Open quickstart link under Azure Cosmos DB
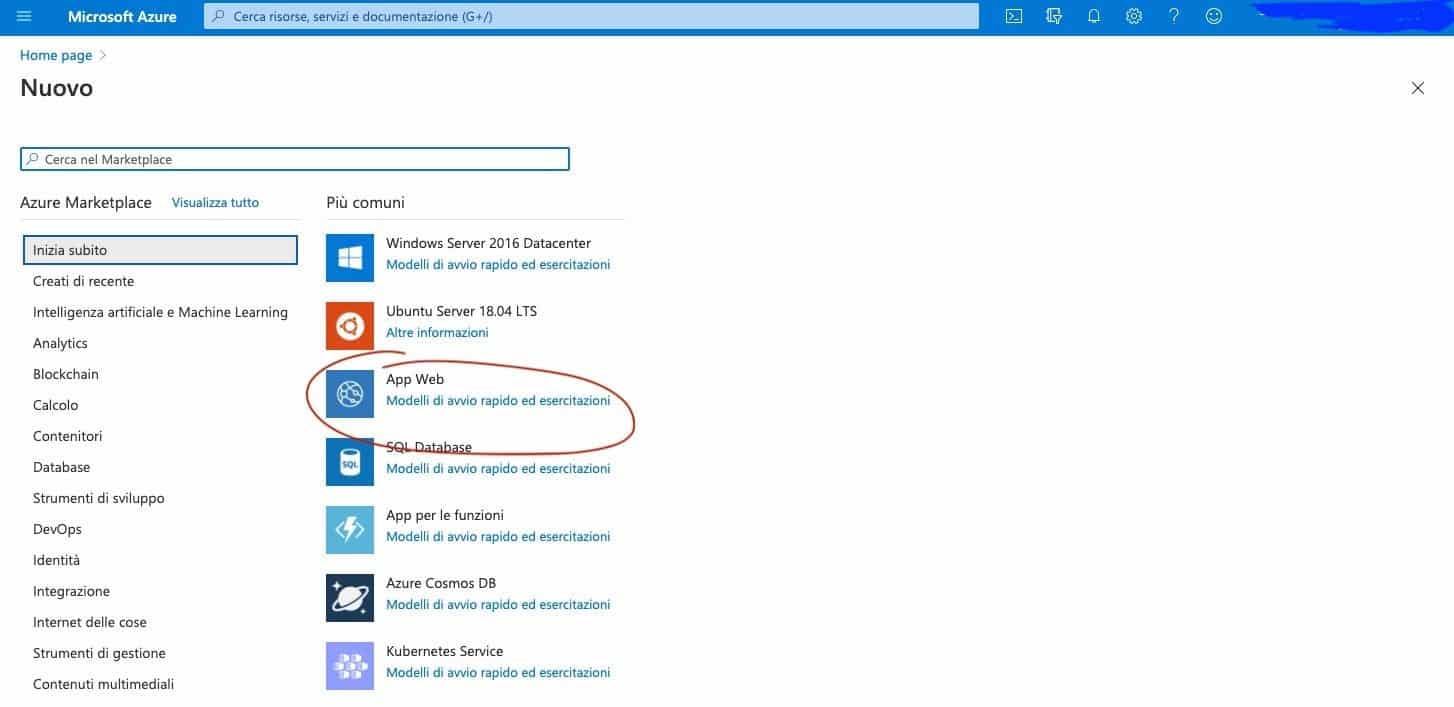Image resolution: width=1454 pixels, height=707 pixels. (x=498, y=605)
